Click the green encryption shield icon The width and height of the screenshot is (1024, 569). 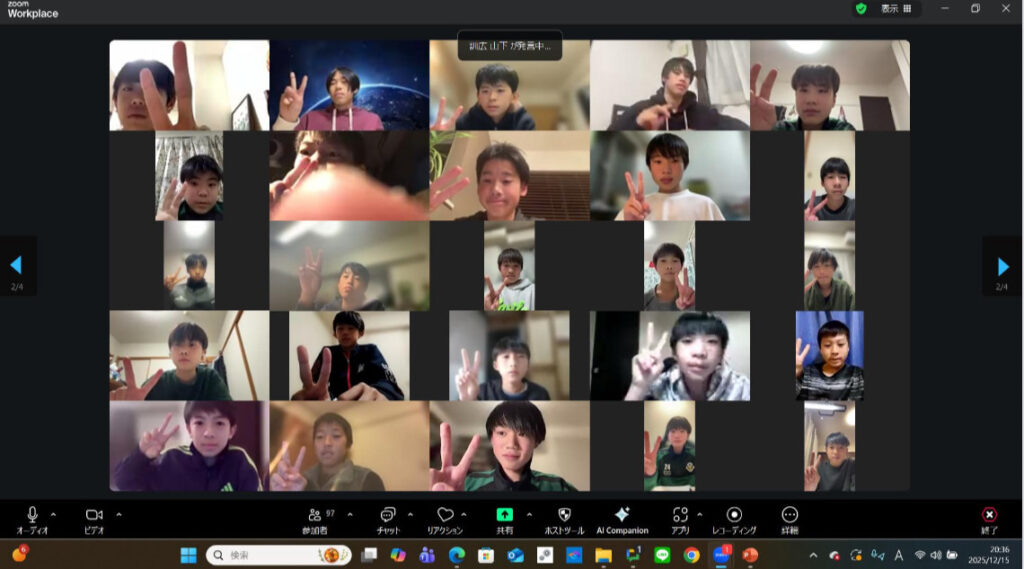pos(860,8)
